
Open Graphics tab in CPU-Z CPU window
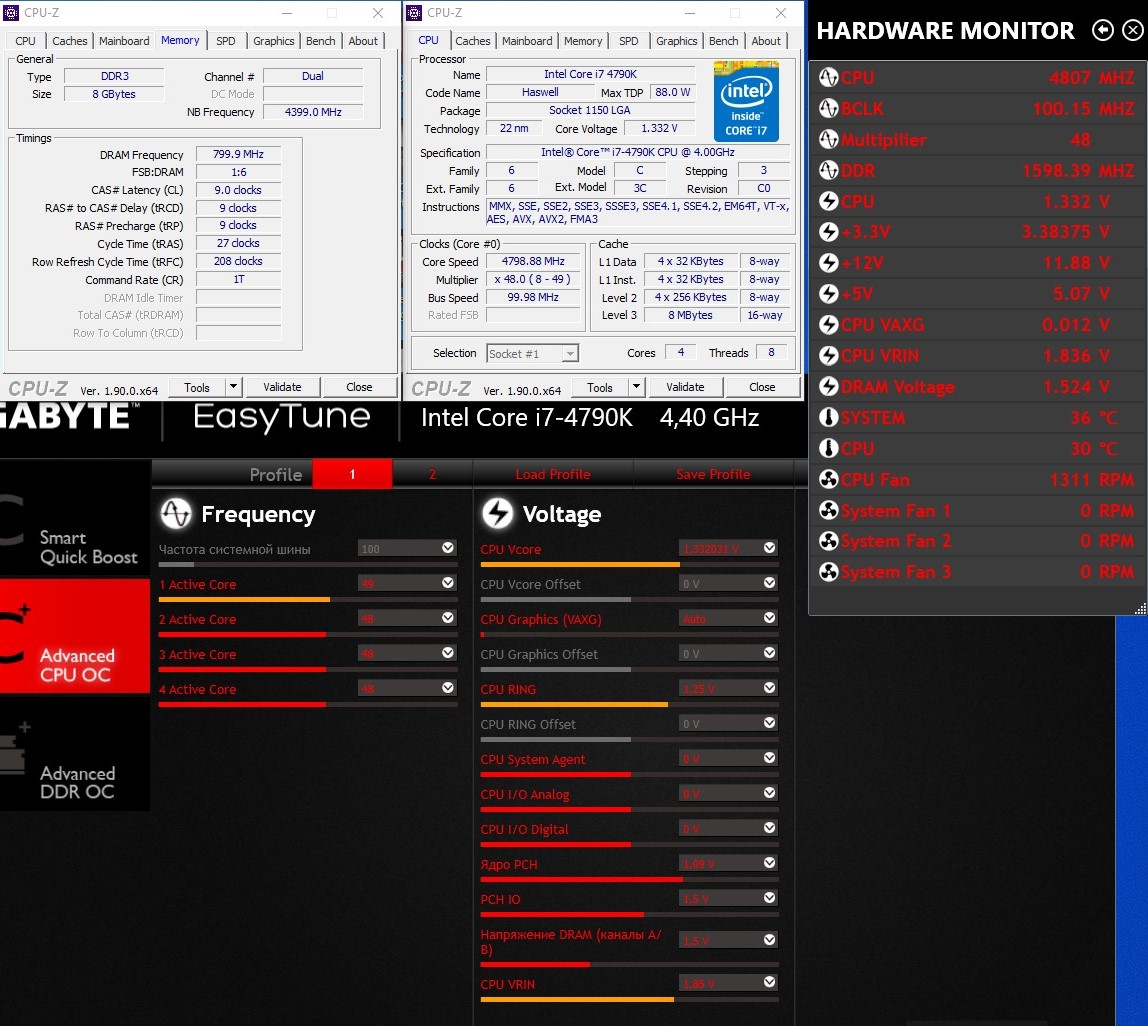676,41
